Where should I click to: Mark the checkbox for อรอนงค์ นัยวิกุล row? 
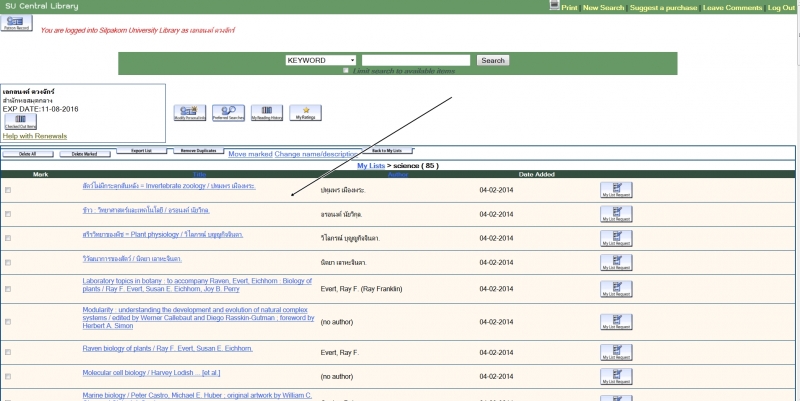pyautogui.click(x=8, y=214)
